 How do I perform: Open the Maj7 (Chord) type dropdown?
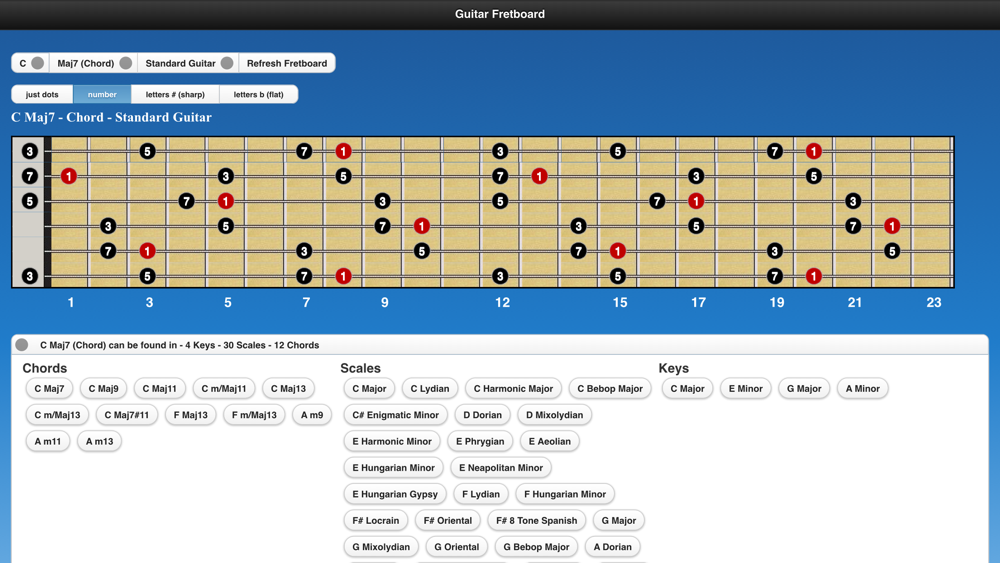coord(93,63)
